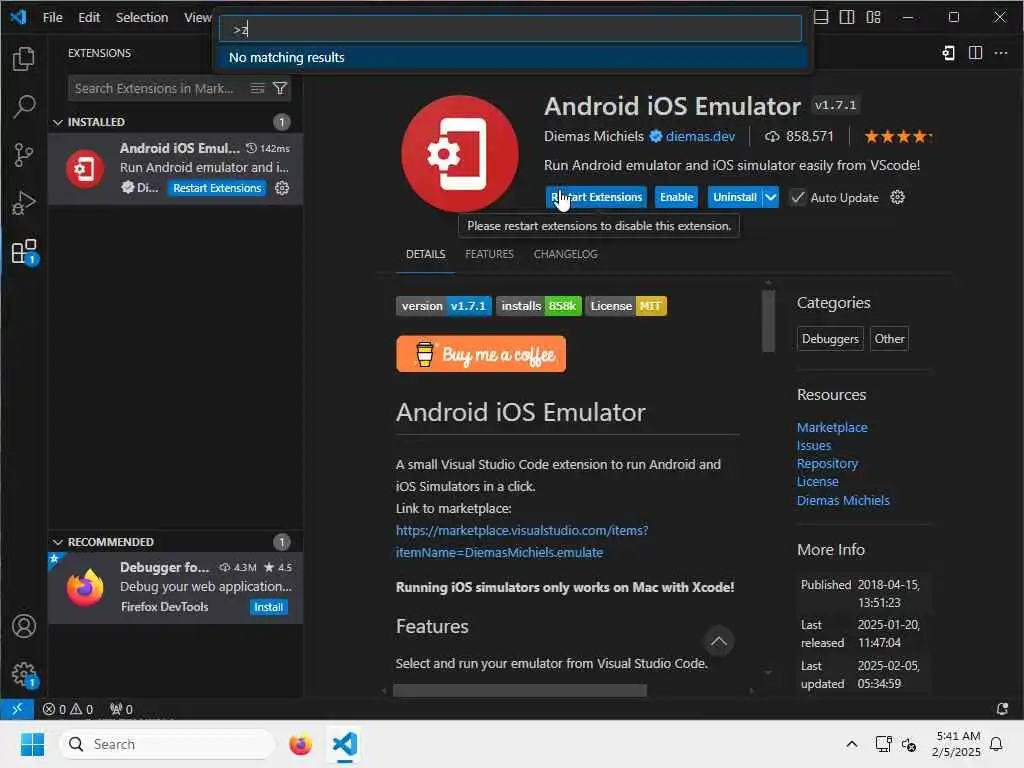Open the diemas.dev publisher link
The image size is (1024, 768).
[700, 136]
